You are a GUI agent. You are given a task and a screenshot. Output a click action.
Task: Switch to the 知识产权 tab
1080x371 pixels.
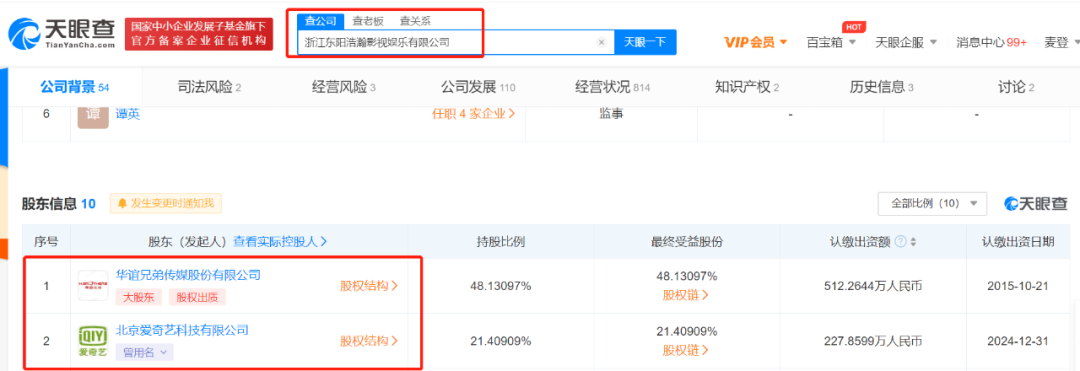pyautogui.click(x=747, y=87)
